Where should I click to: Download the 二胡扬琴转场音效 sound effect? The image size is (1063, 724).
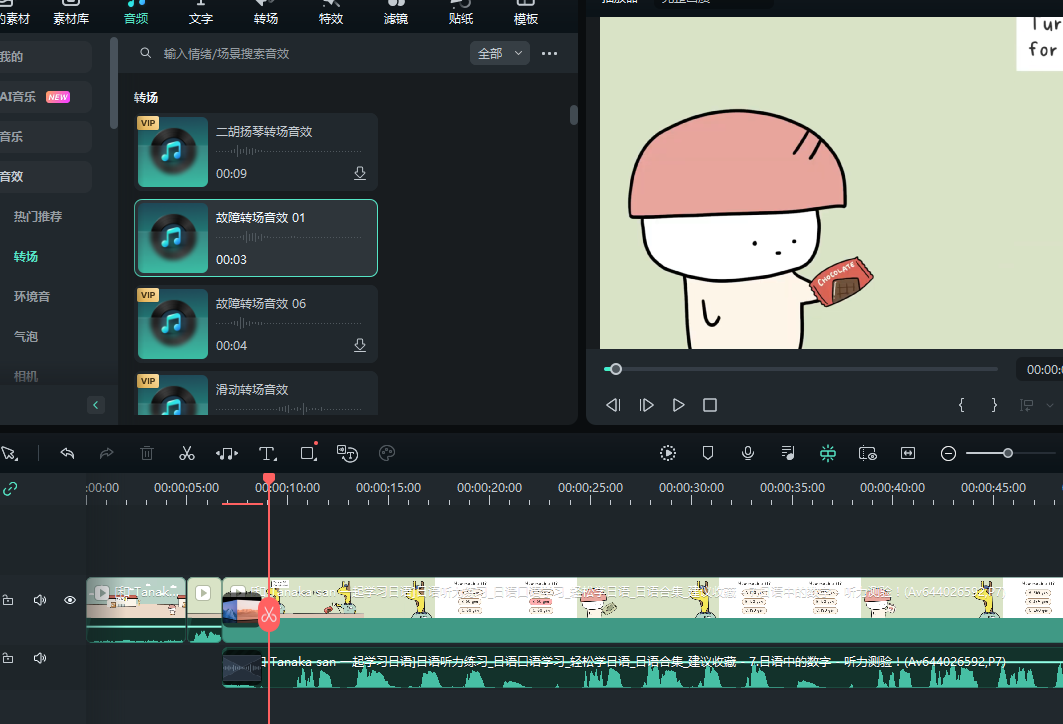360,173
